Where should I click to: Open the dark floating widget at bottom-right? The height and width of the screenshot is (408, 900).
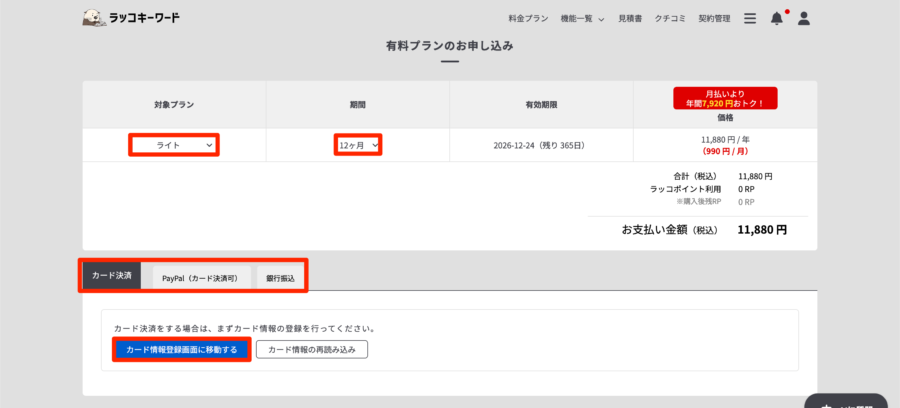pyautogui.click(x=847, y=401)
